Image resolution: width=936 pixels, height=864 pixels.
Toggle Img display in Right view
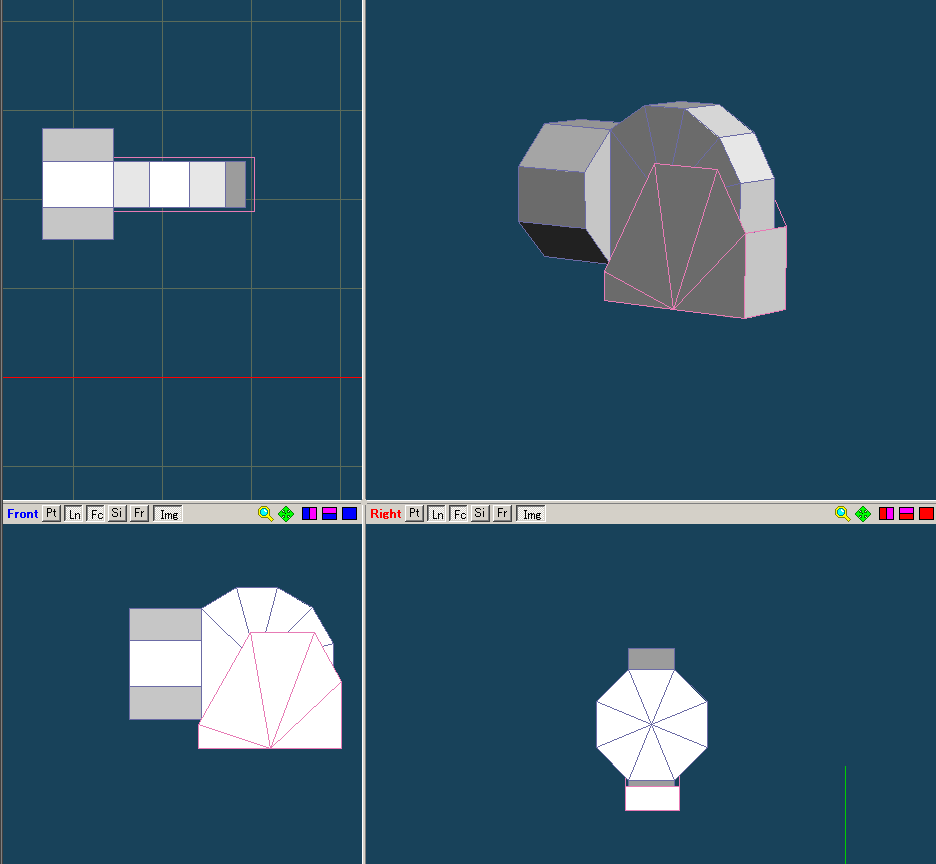click(532, 514)
